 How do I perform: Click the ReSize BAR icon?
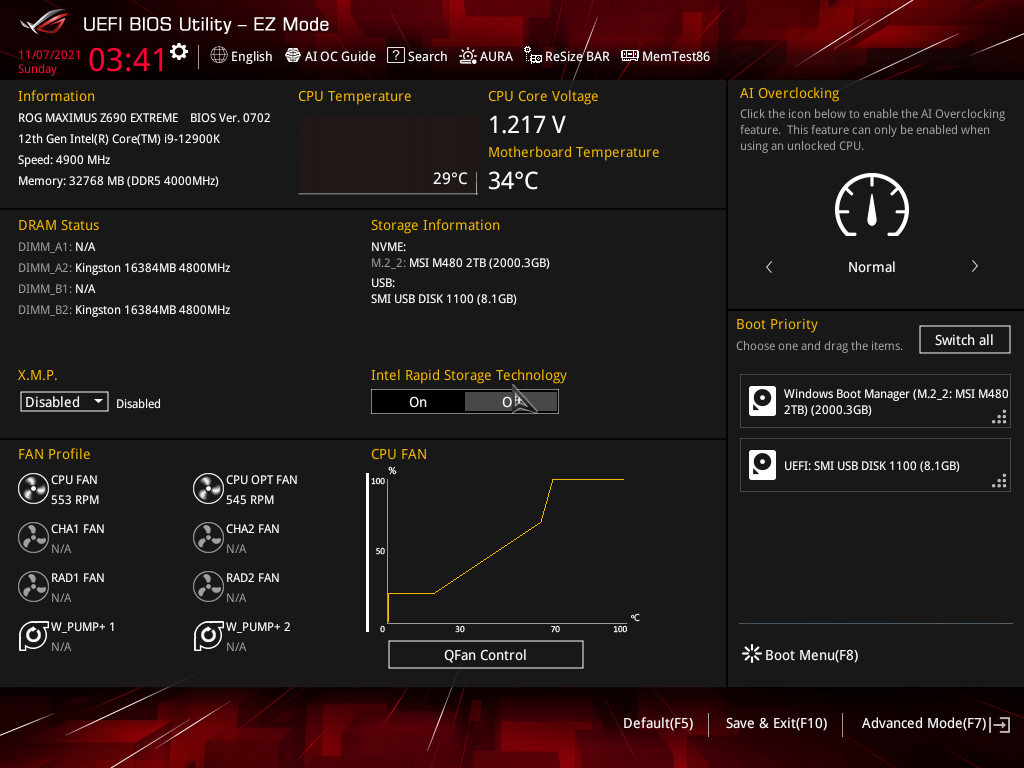pos(533,56)
